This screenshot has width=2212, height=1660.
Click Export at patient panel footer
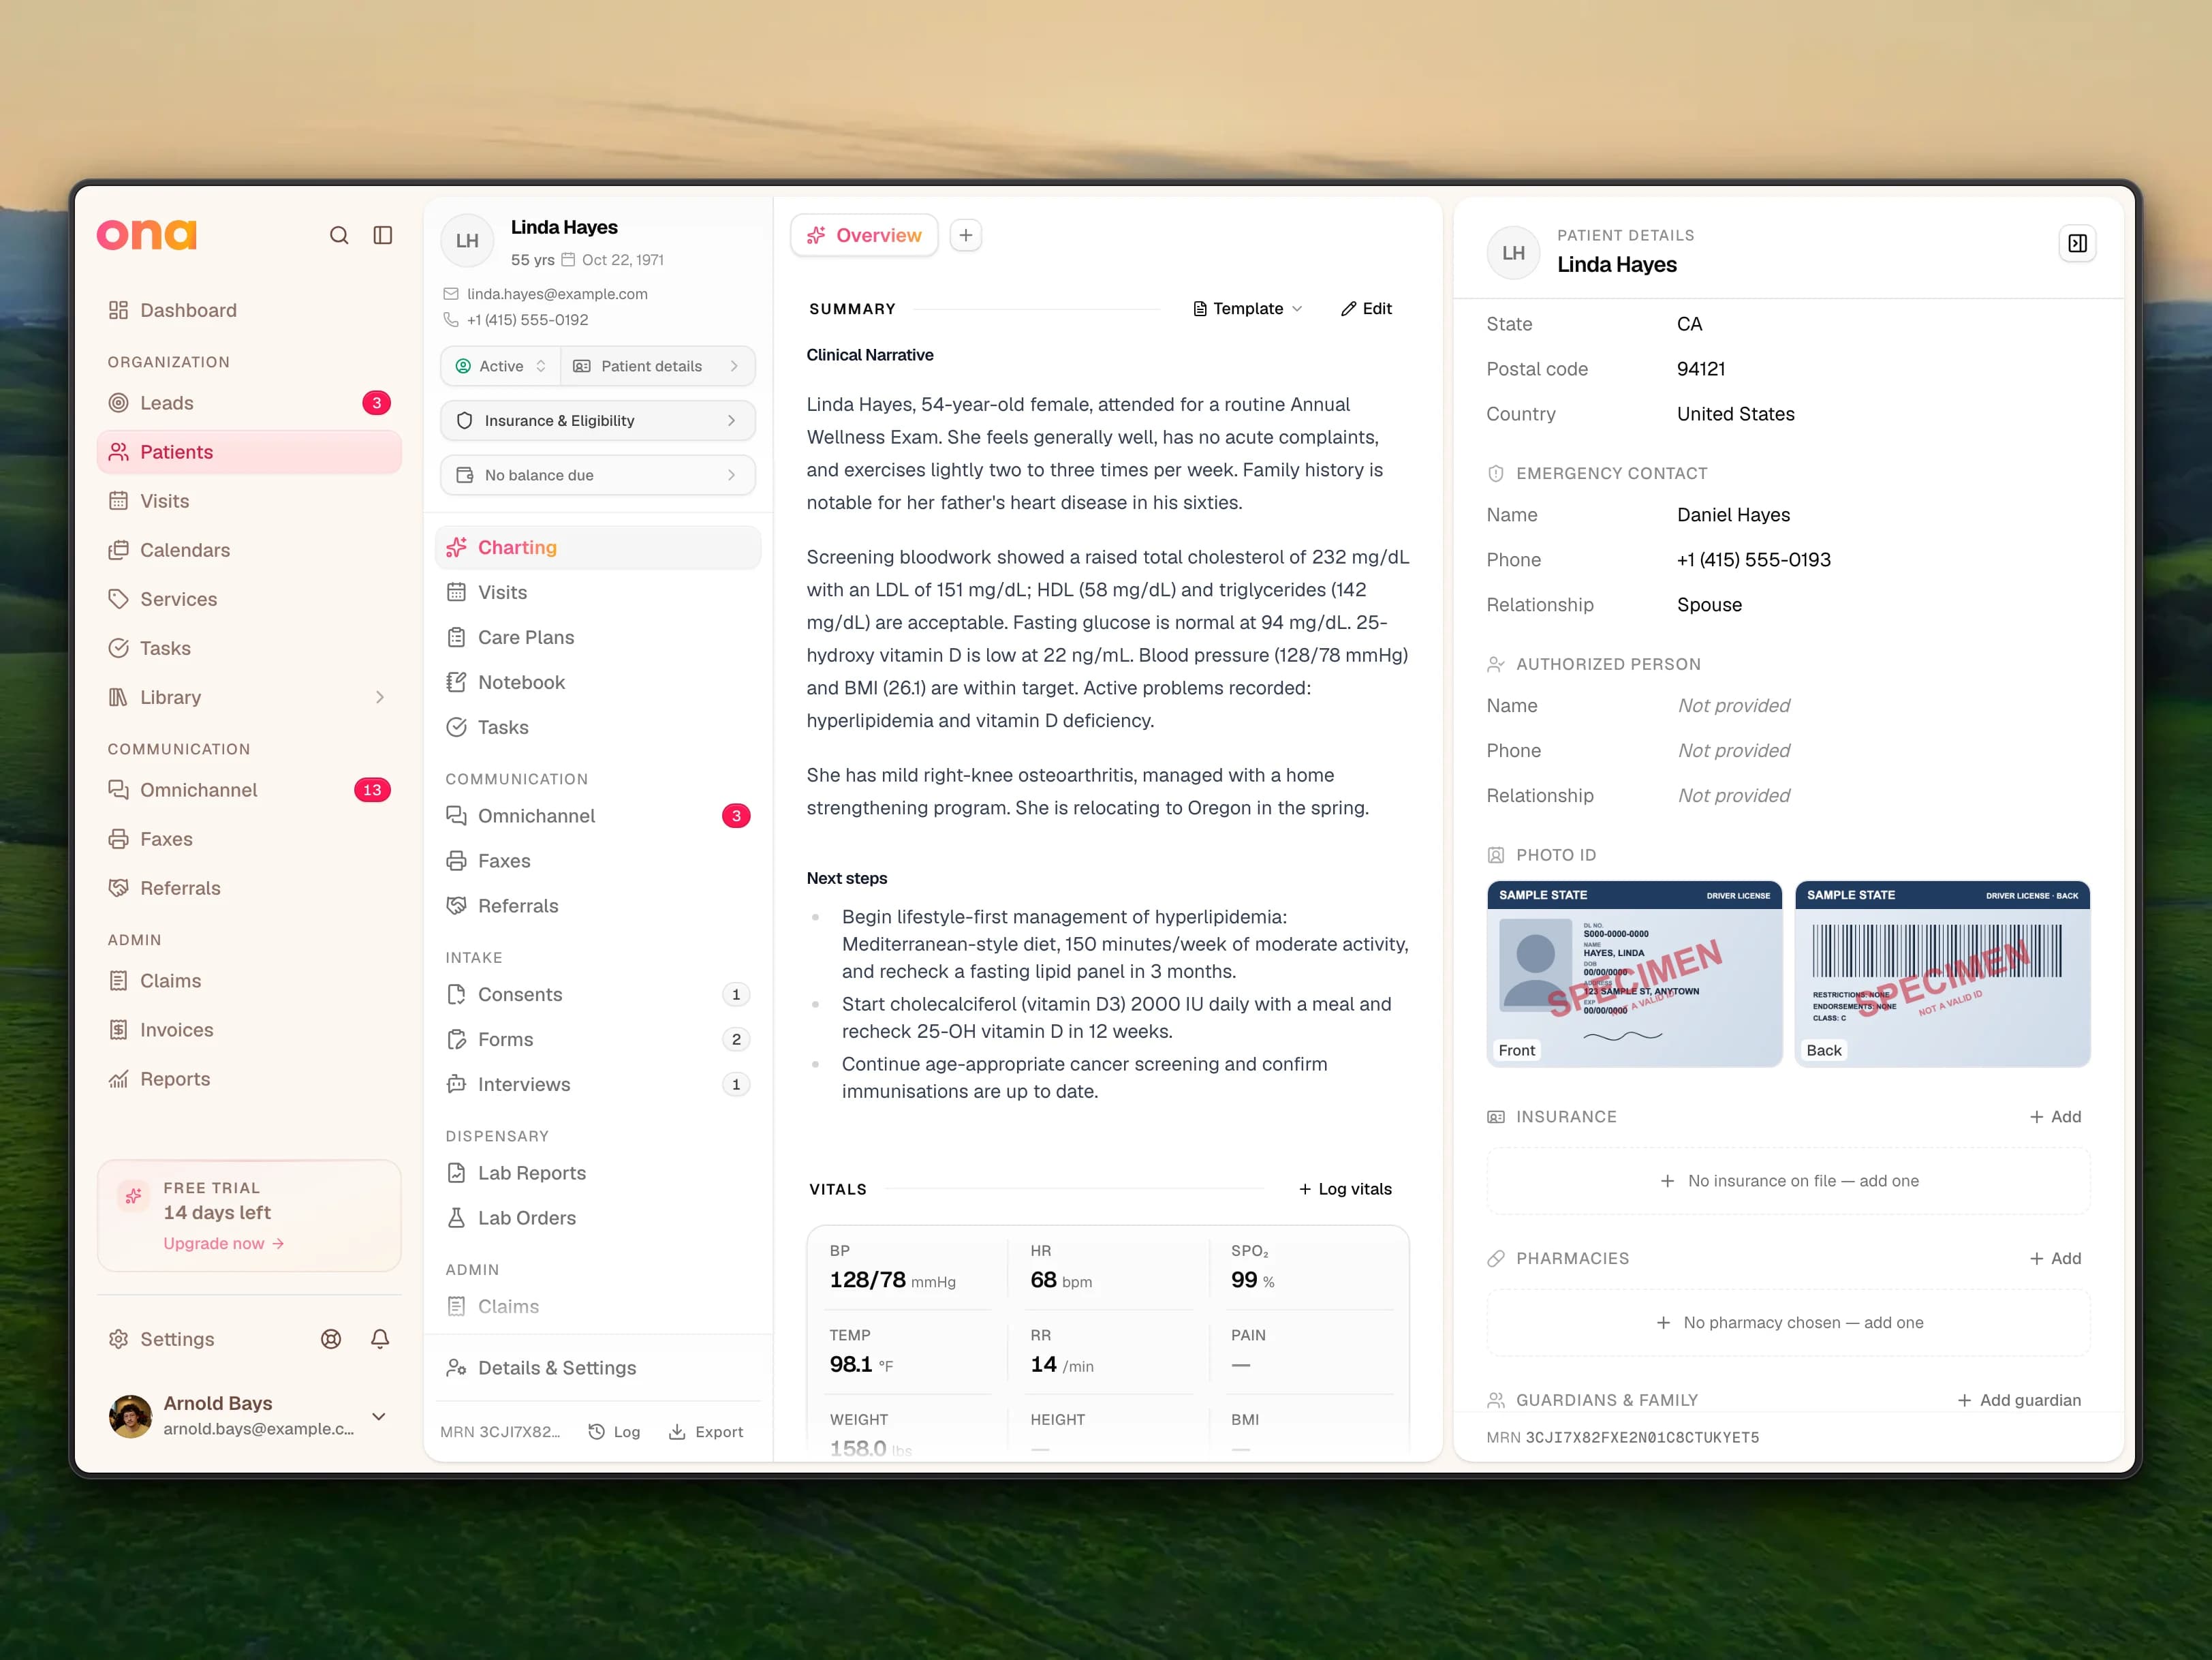click(x=706, y=1432)
